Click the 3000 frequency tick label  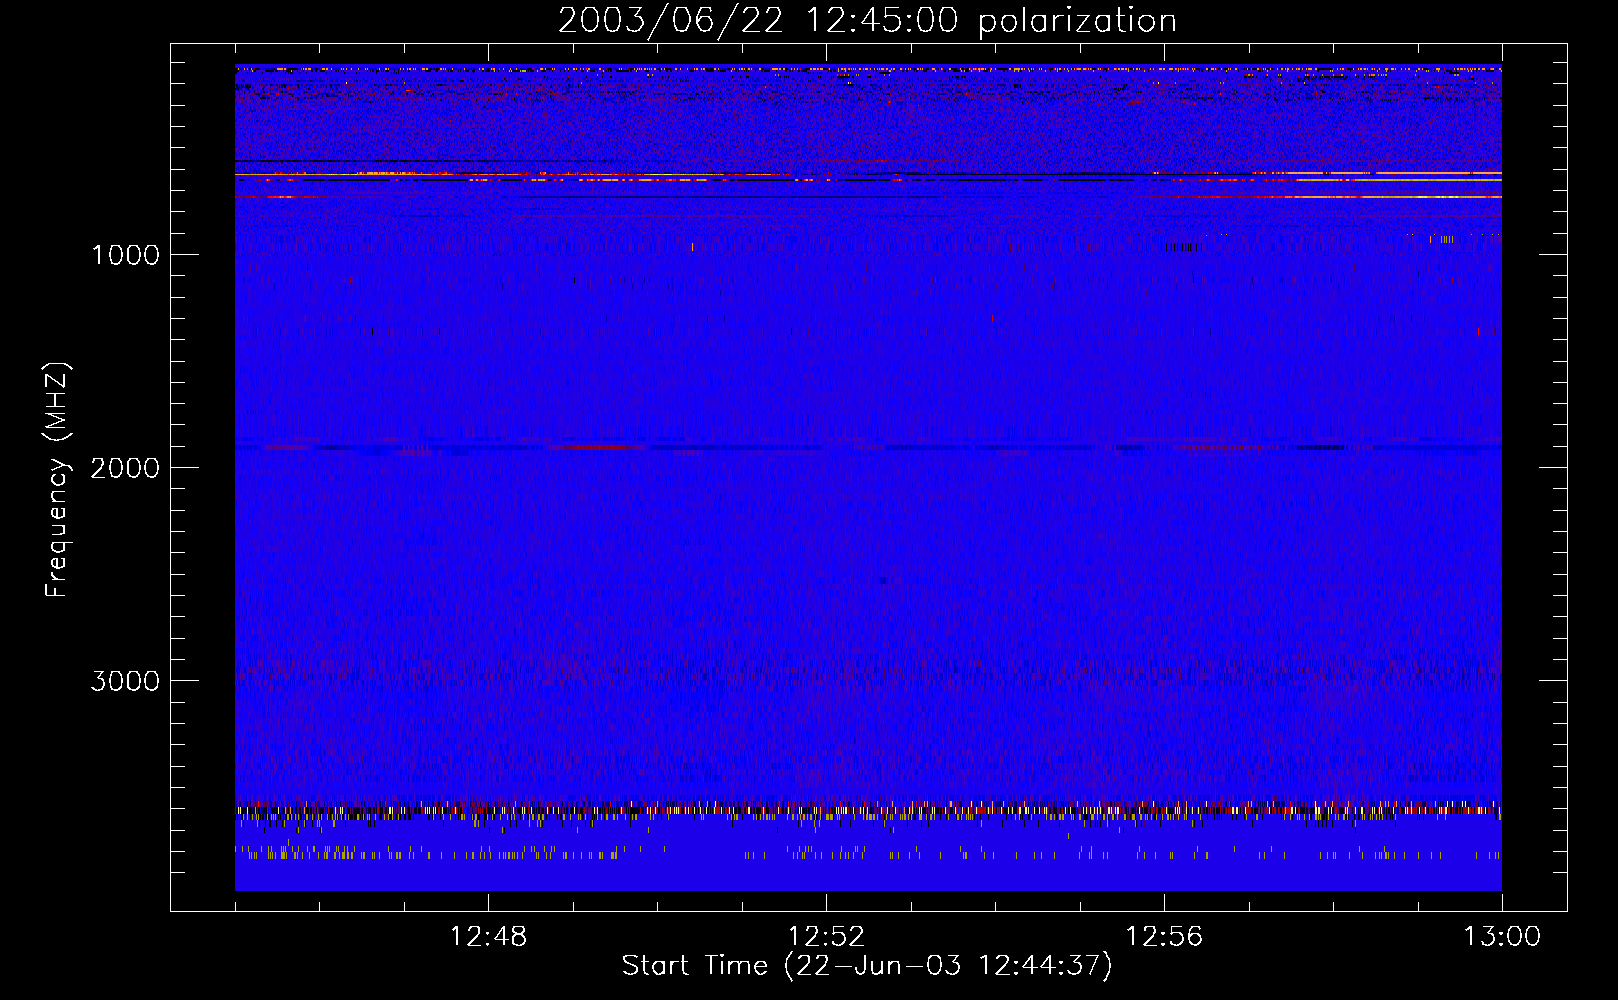125,681
